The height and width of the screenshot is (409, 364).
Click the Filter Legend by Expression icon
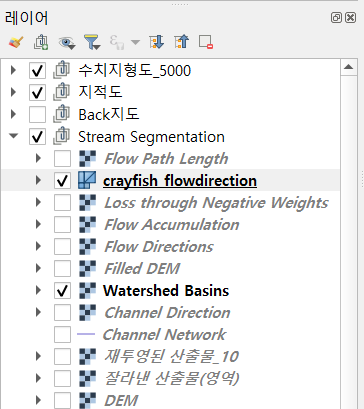117,42
